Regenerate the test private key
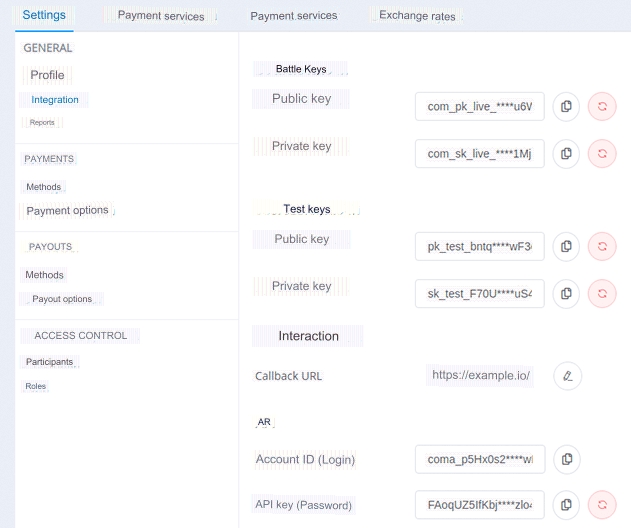The height and width of the screenshot is (528, 631). point(602,293)
